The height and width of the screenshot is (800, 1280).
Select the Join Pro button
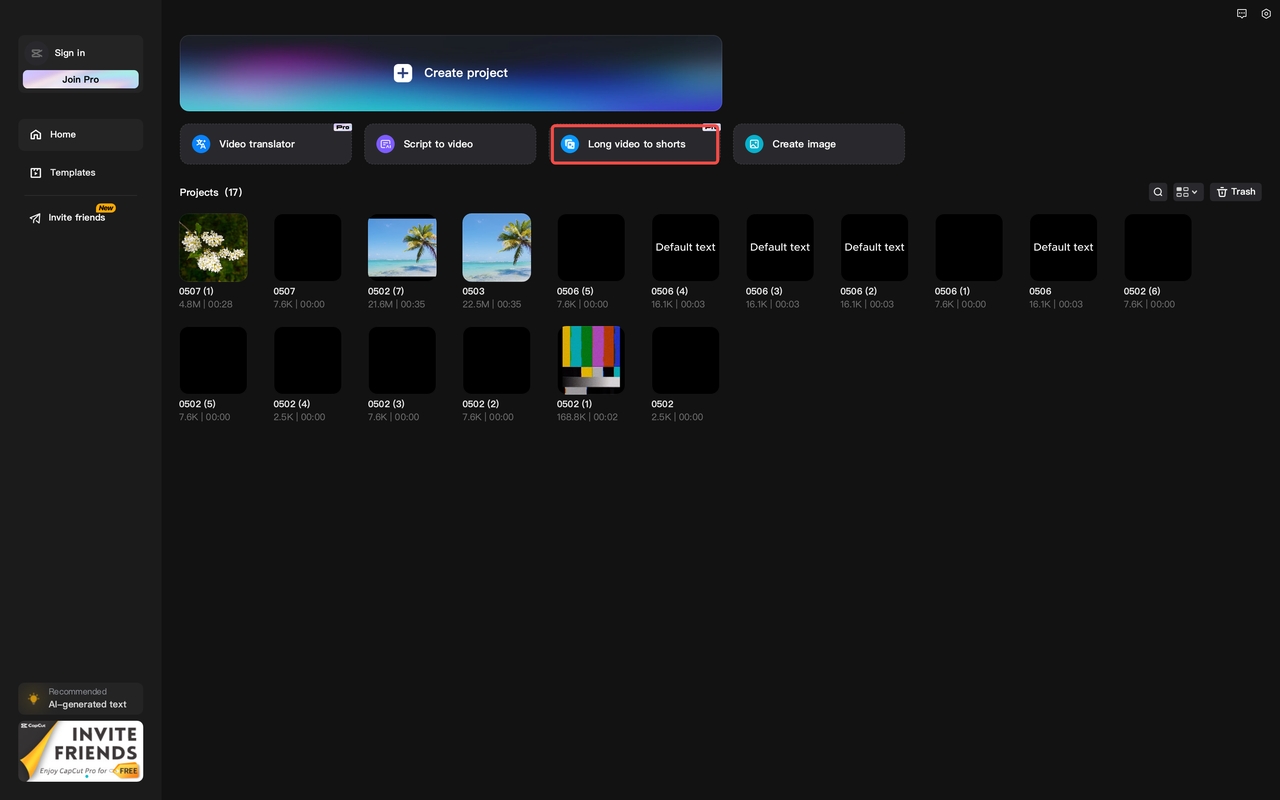[x=80, y=79]
